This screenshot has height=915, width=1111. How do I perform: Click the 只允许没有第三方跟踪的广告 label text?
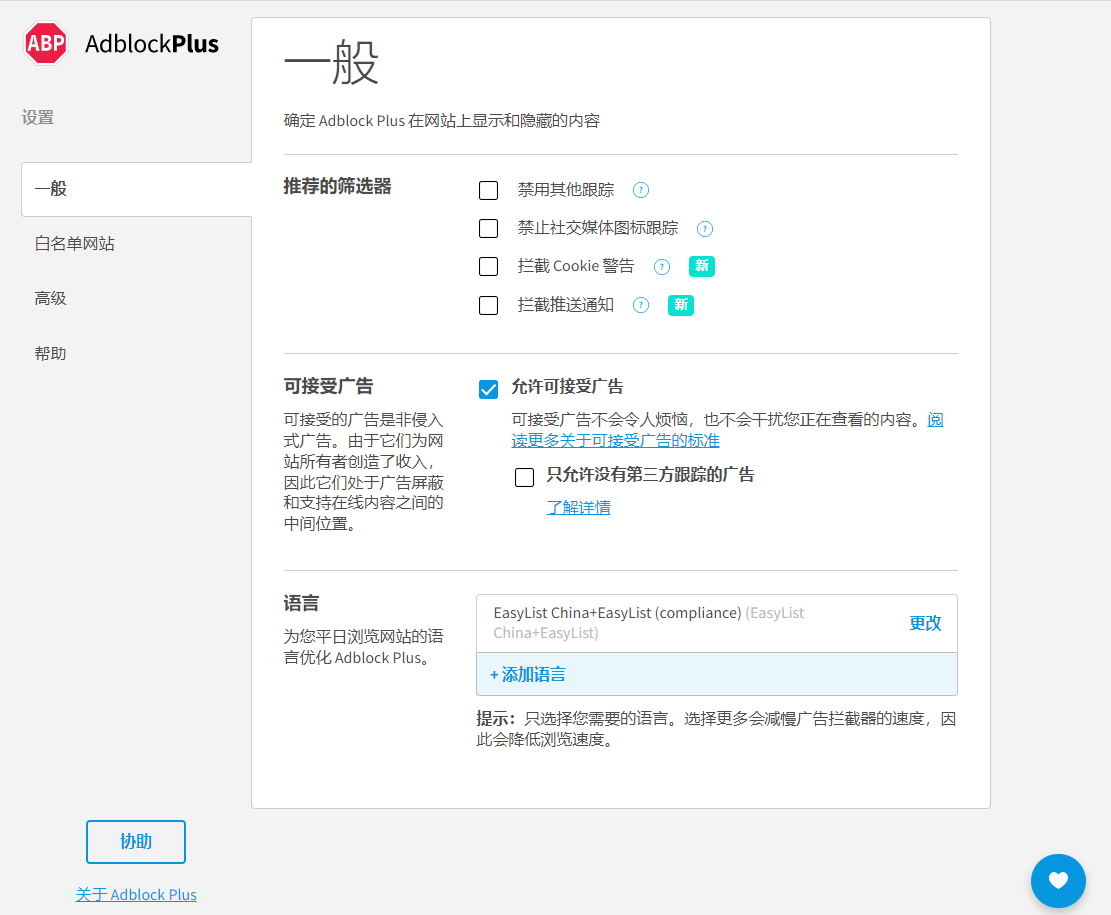click(650, 475)
